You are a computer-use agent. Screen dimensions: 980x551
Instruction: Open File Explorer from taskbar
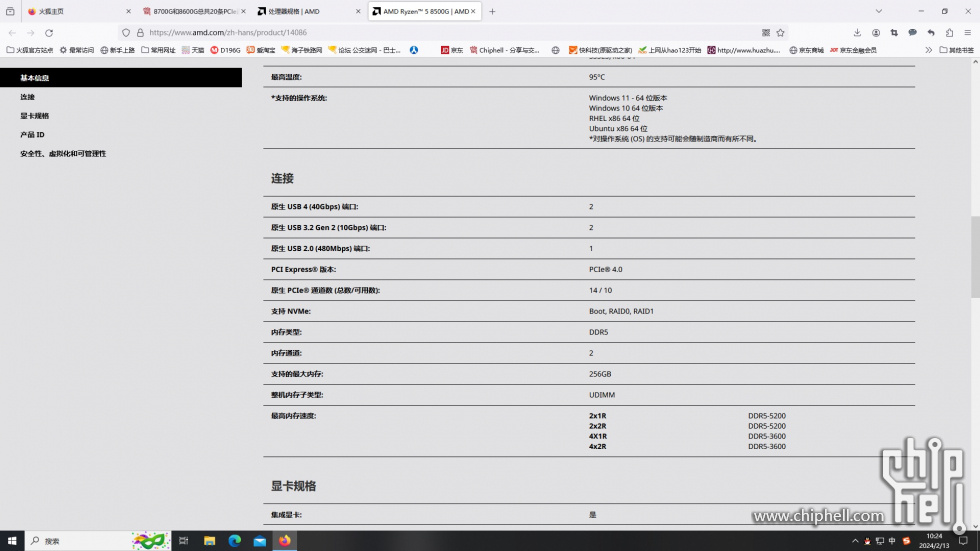[209, 541]
